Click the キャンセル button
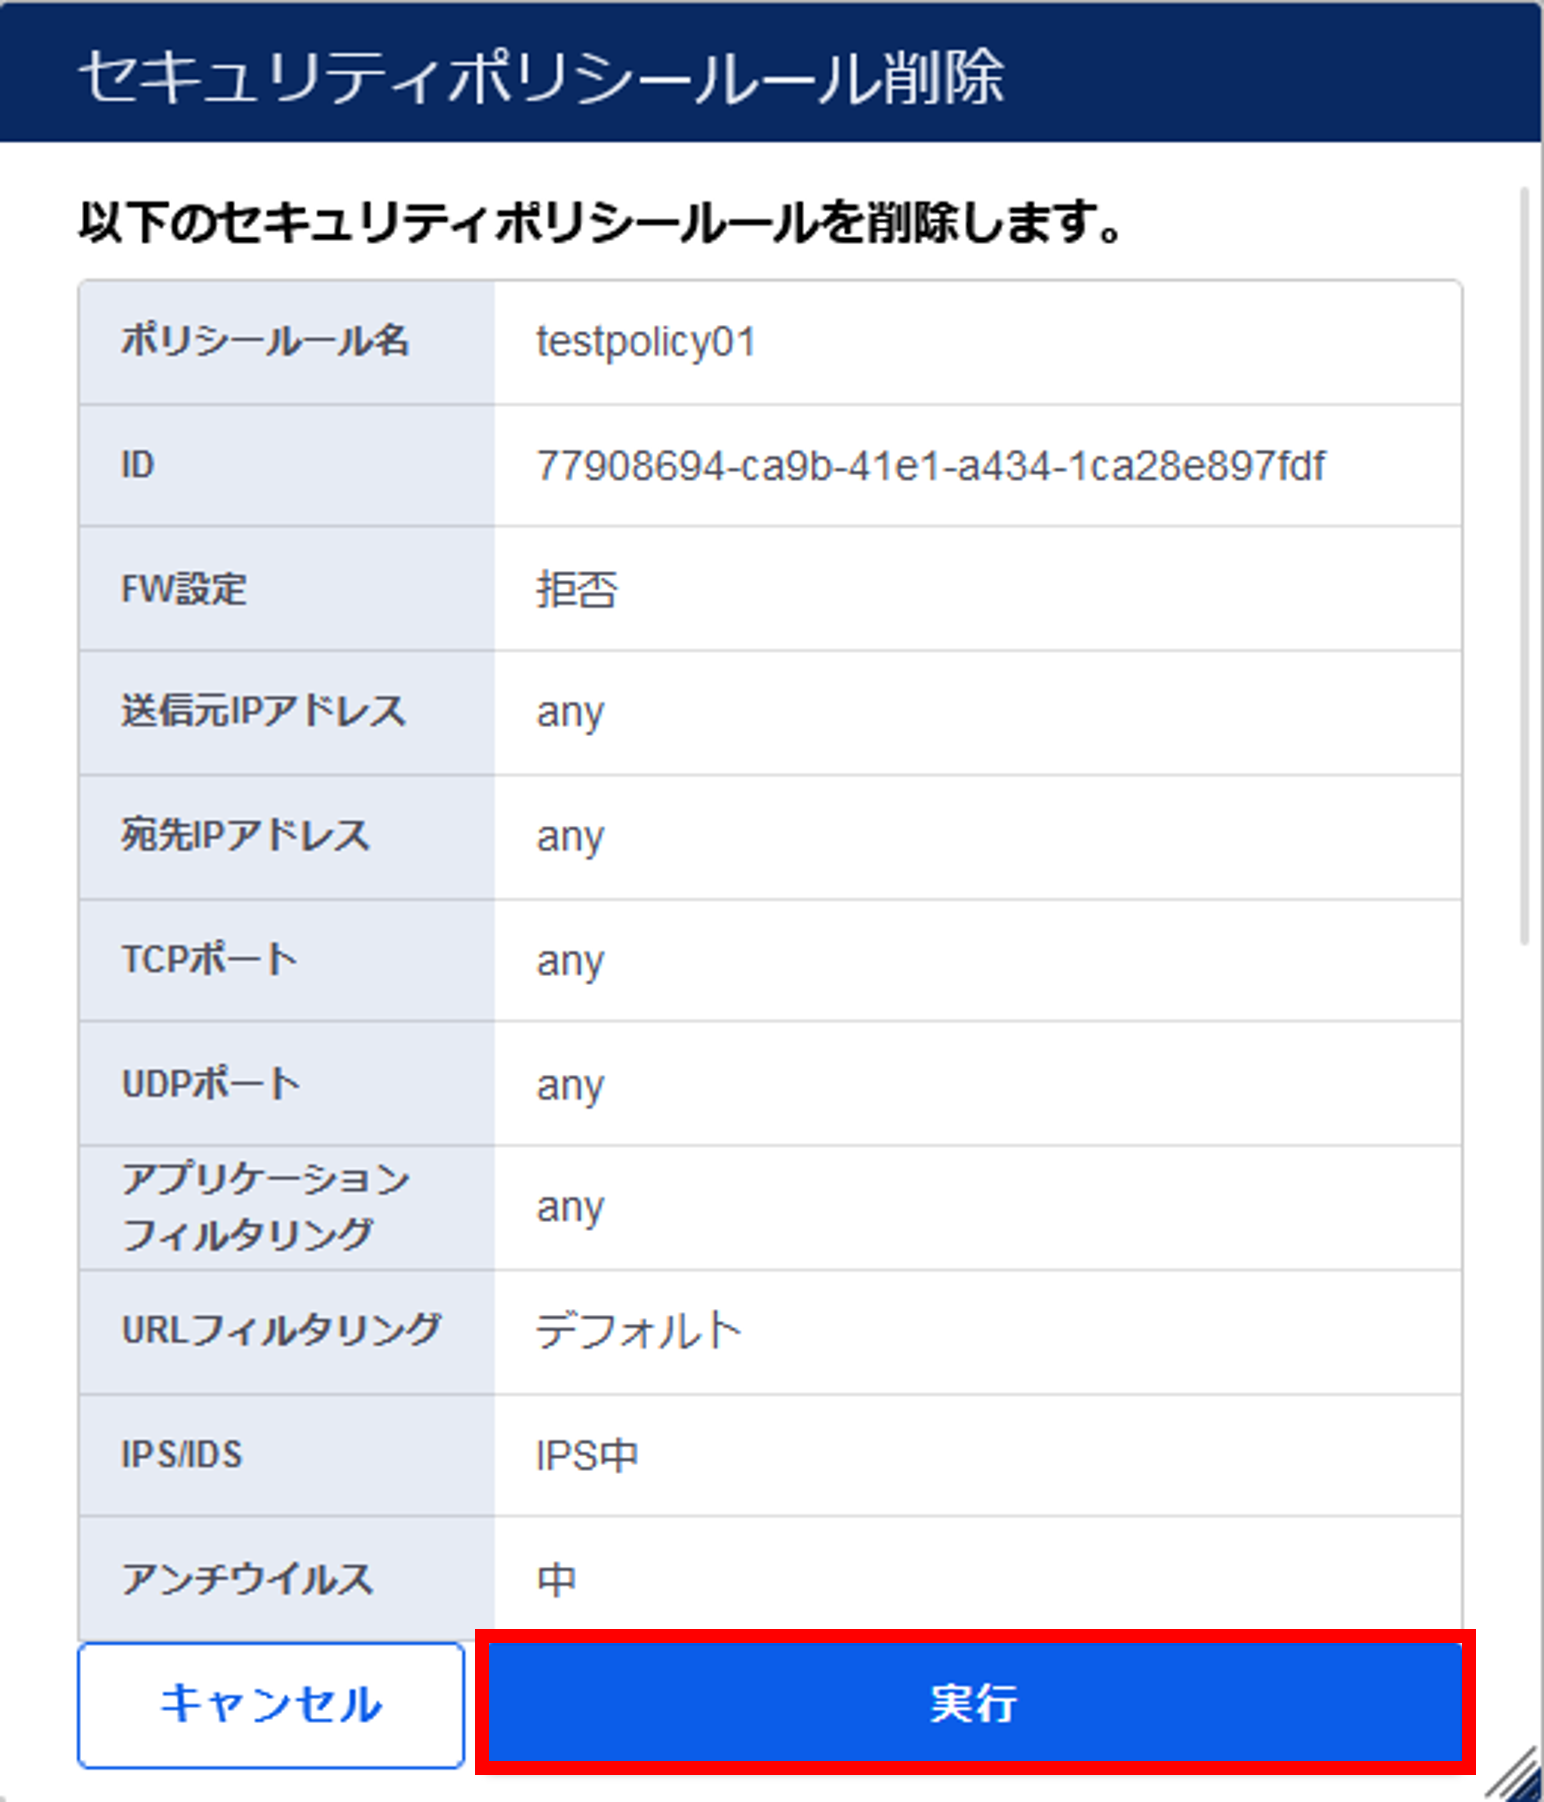The width and height of the screenshot is (1544, 1802). 271,1704
